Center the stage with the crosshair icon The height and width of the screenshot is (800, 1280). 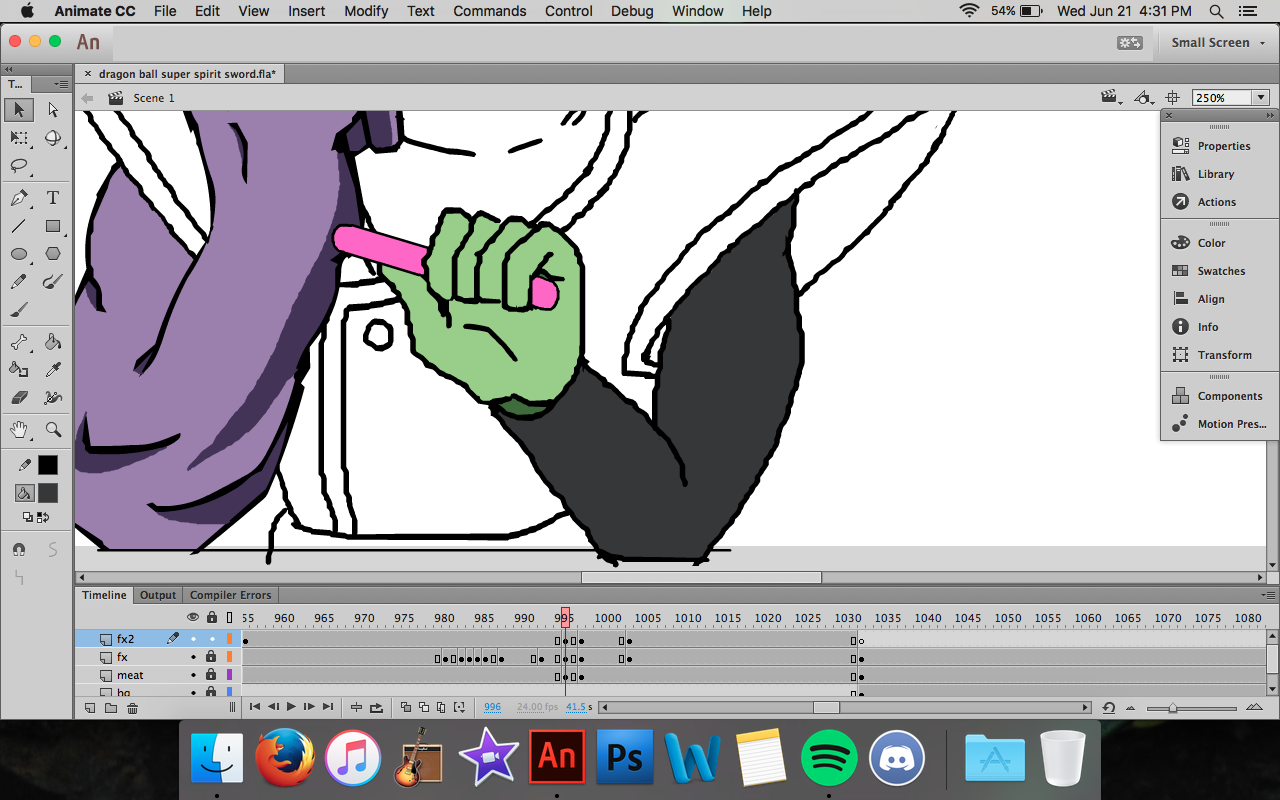coord(1173,98)
